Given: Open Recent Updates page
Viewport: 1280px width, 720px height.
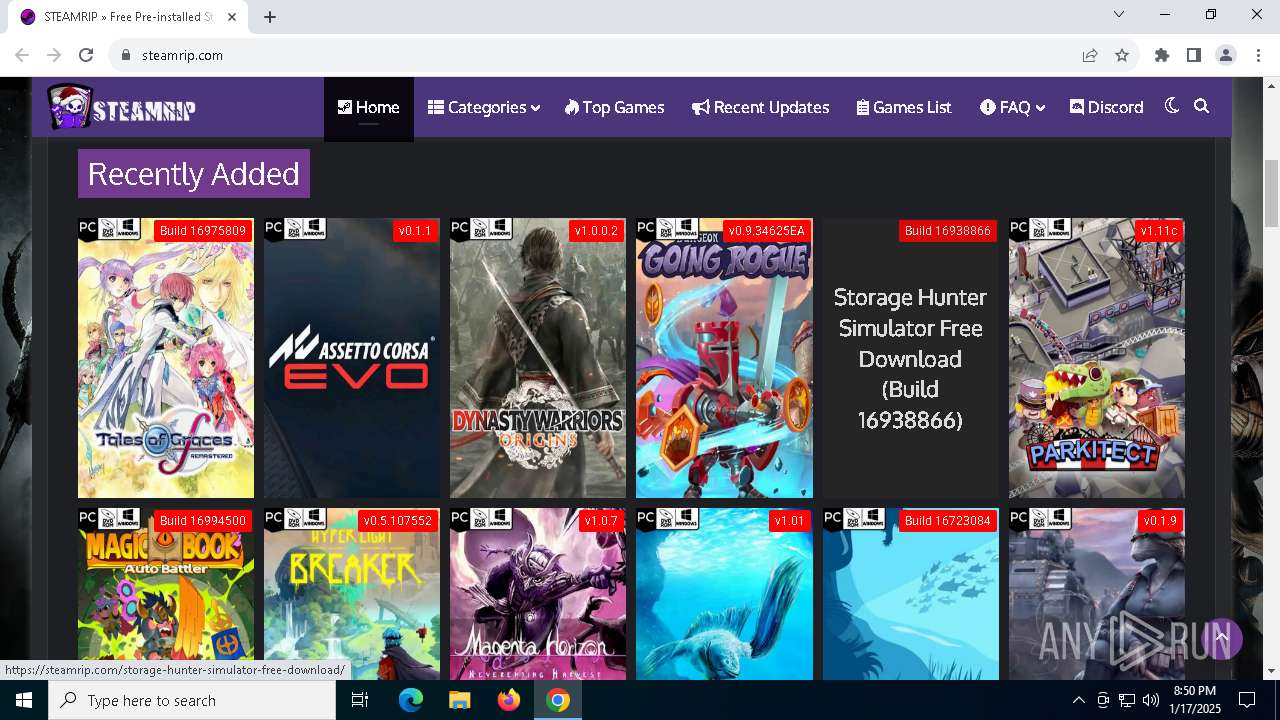Looking at the screenshot, I should click(x=761, y=108).
